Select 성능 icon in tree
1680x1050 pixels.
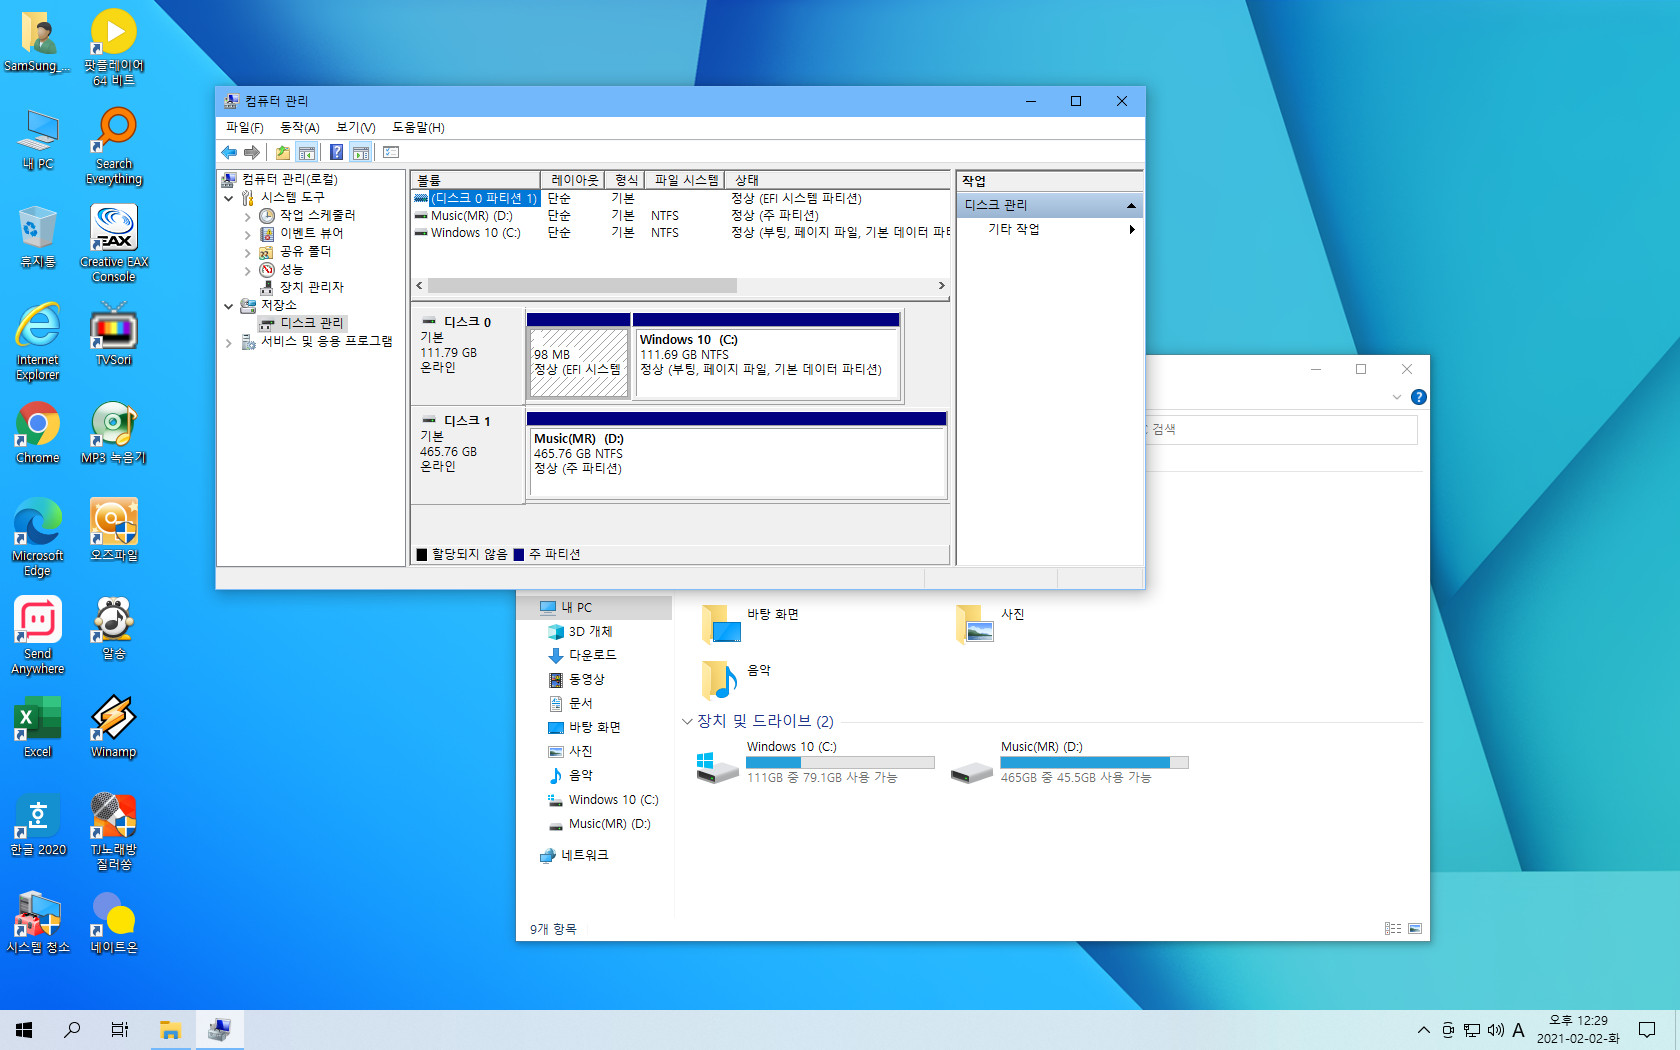point(267,270)
